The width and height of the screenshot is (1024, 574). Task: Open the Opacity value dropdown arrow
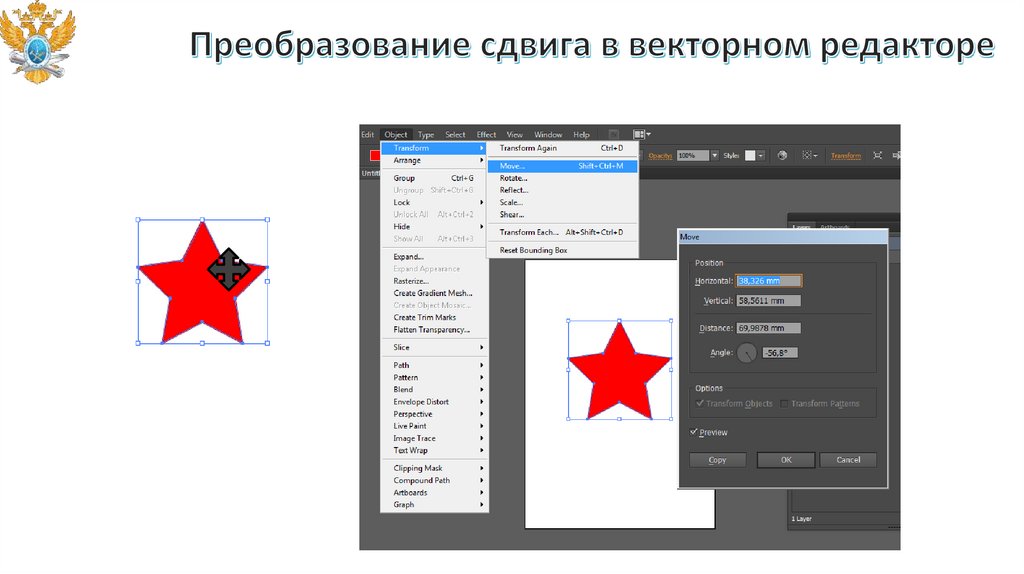pyautogui.click(x=714, y=155)
